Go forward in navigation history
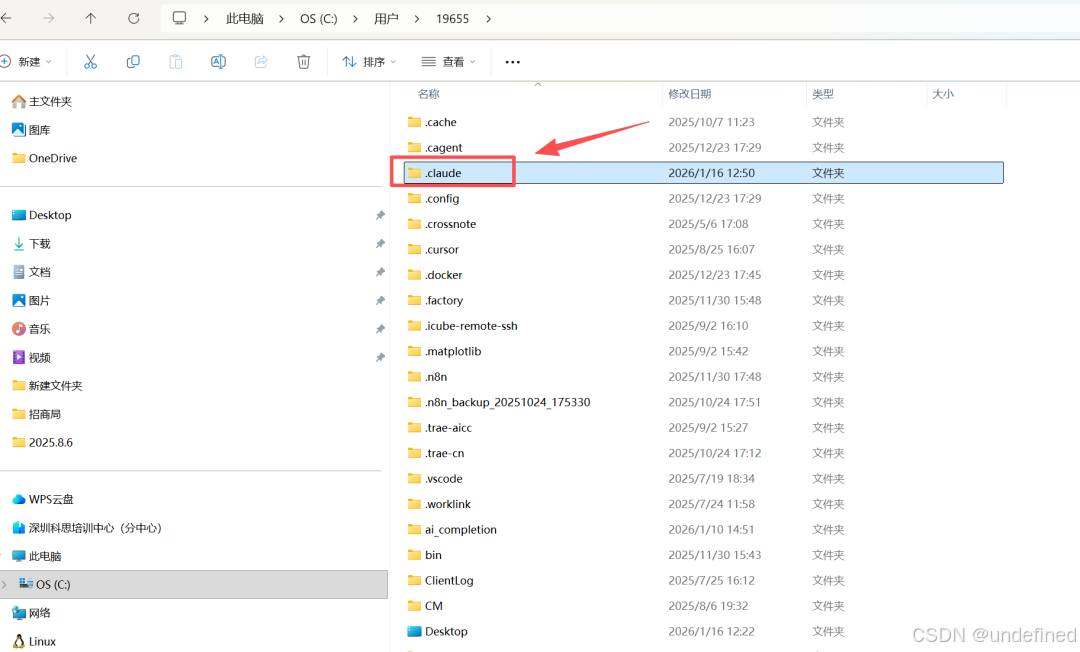Image resolution: width=1080 pixels, height=652 pixels. 48,19
